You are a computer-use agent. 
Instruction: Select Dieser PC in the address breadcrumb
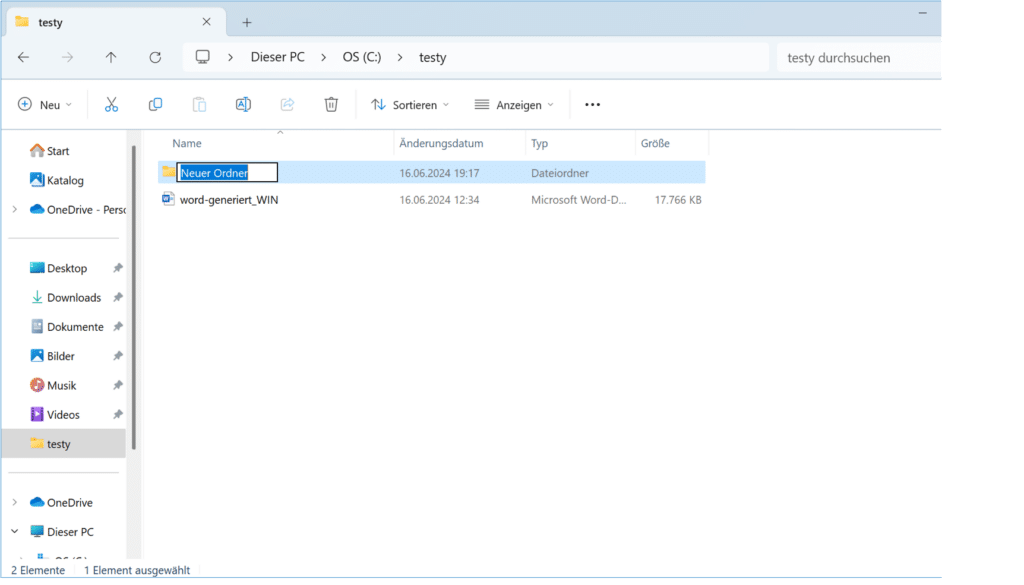(278, 57)
